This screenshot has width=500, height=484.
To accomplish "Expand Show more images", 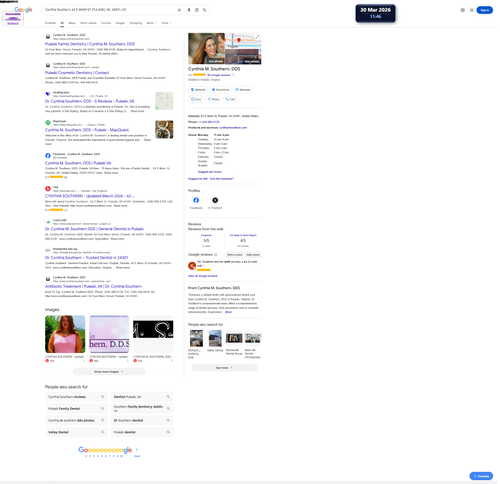I will tap(109, 371).
